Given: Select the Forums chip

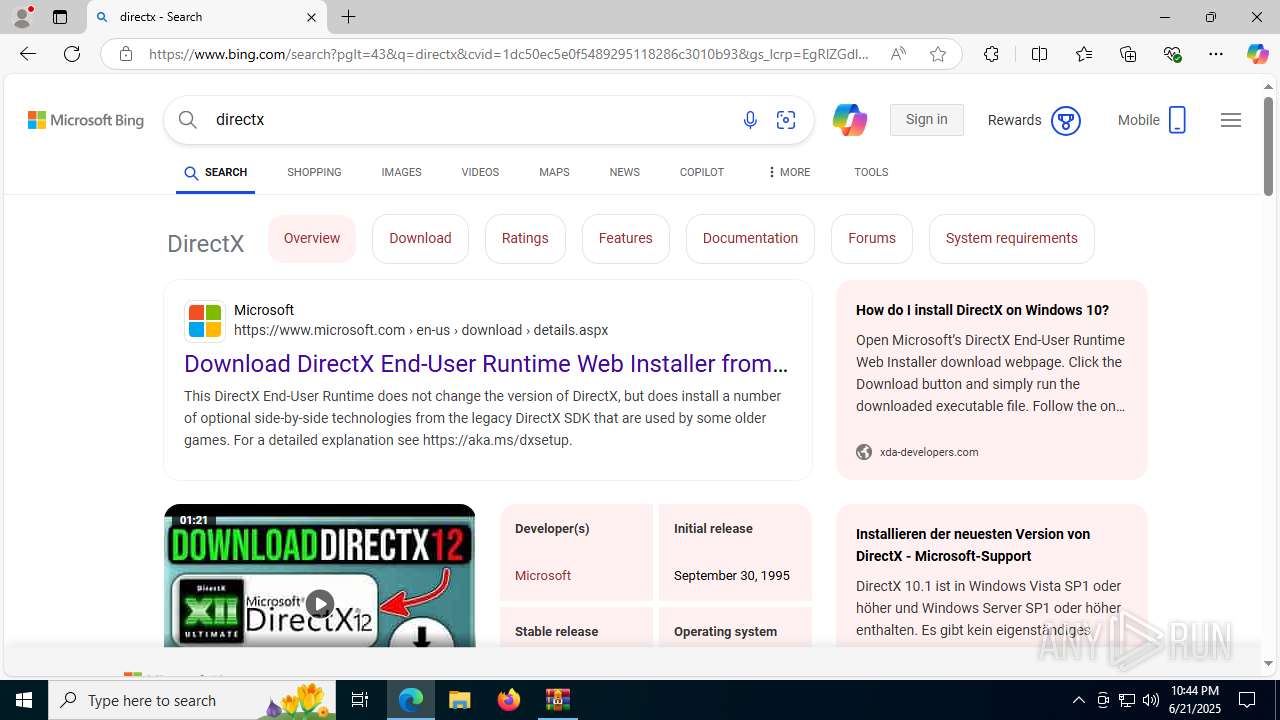Looking at the screenshot, I should tap(872, 238).
